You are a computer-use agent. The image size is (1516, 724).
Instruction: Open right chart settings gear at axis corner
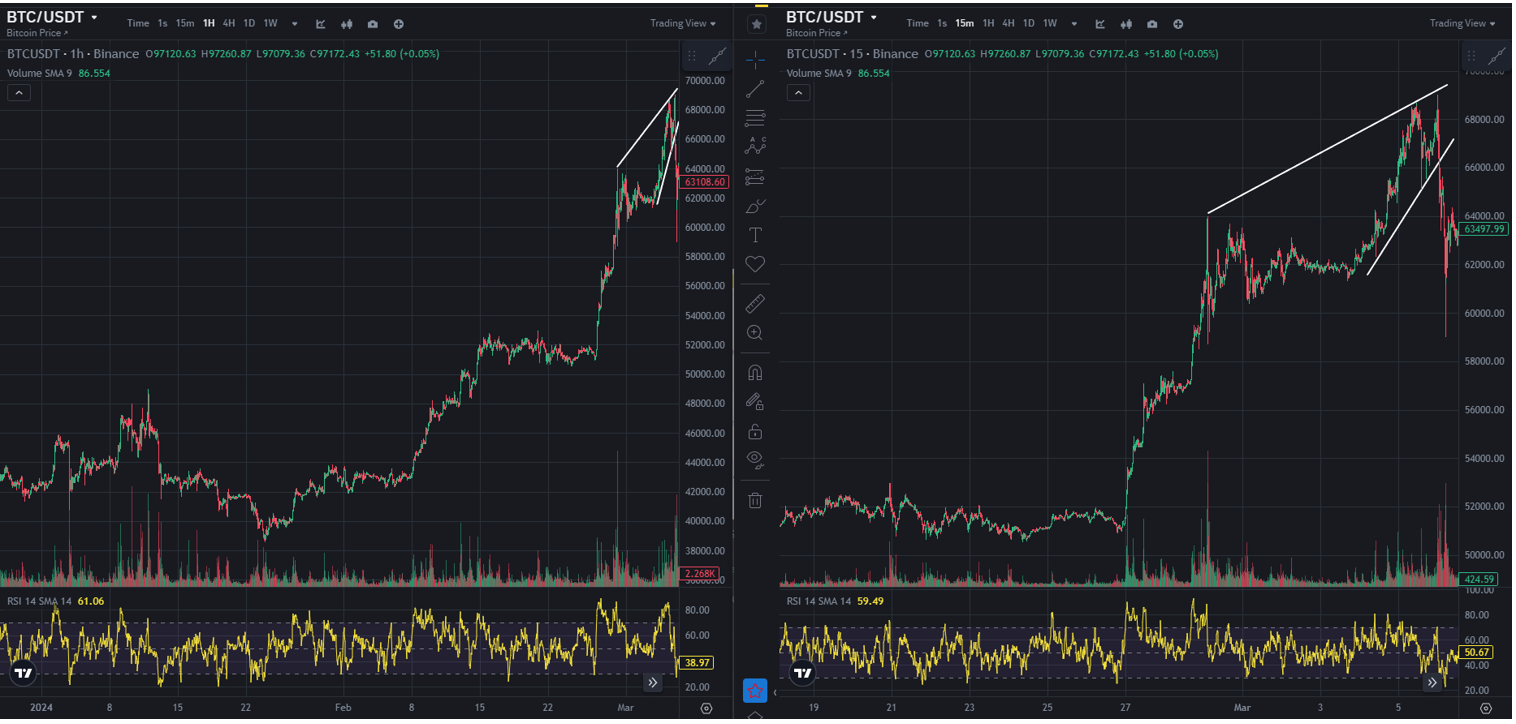(1486, 708)
